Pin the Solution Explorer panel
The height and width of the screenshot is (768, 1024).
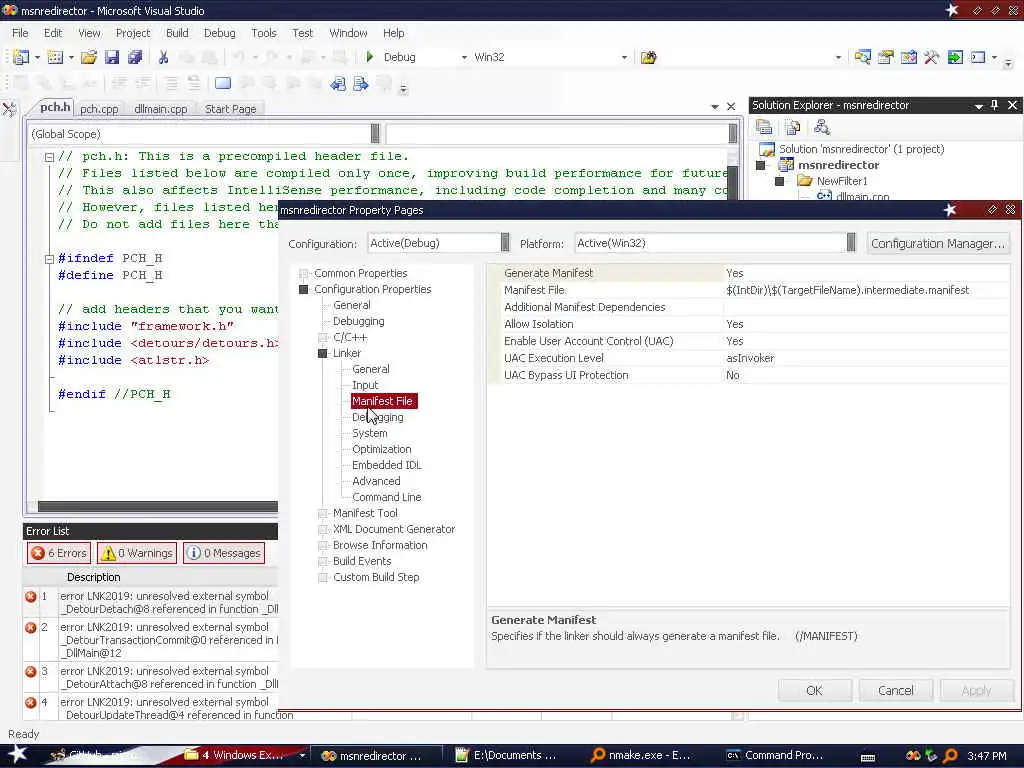coord(995,105)
